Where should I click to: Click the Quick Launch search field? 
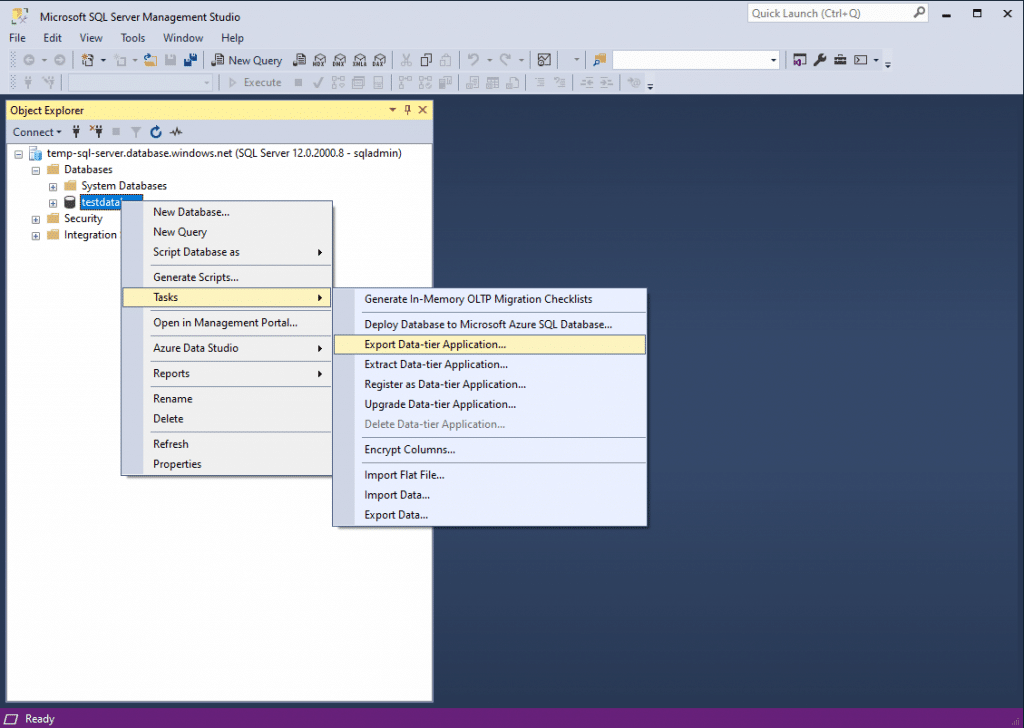(837, 13)
